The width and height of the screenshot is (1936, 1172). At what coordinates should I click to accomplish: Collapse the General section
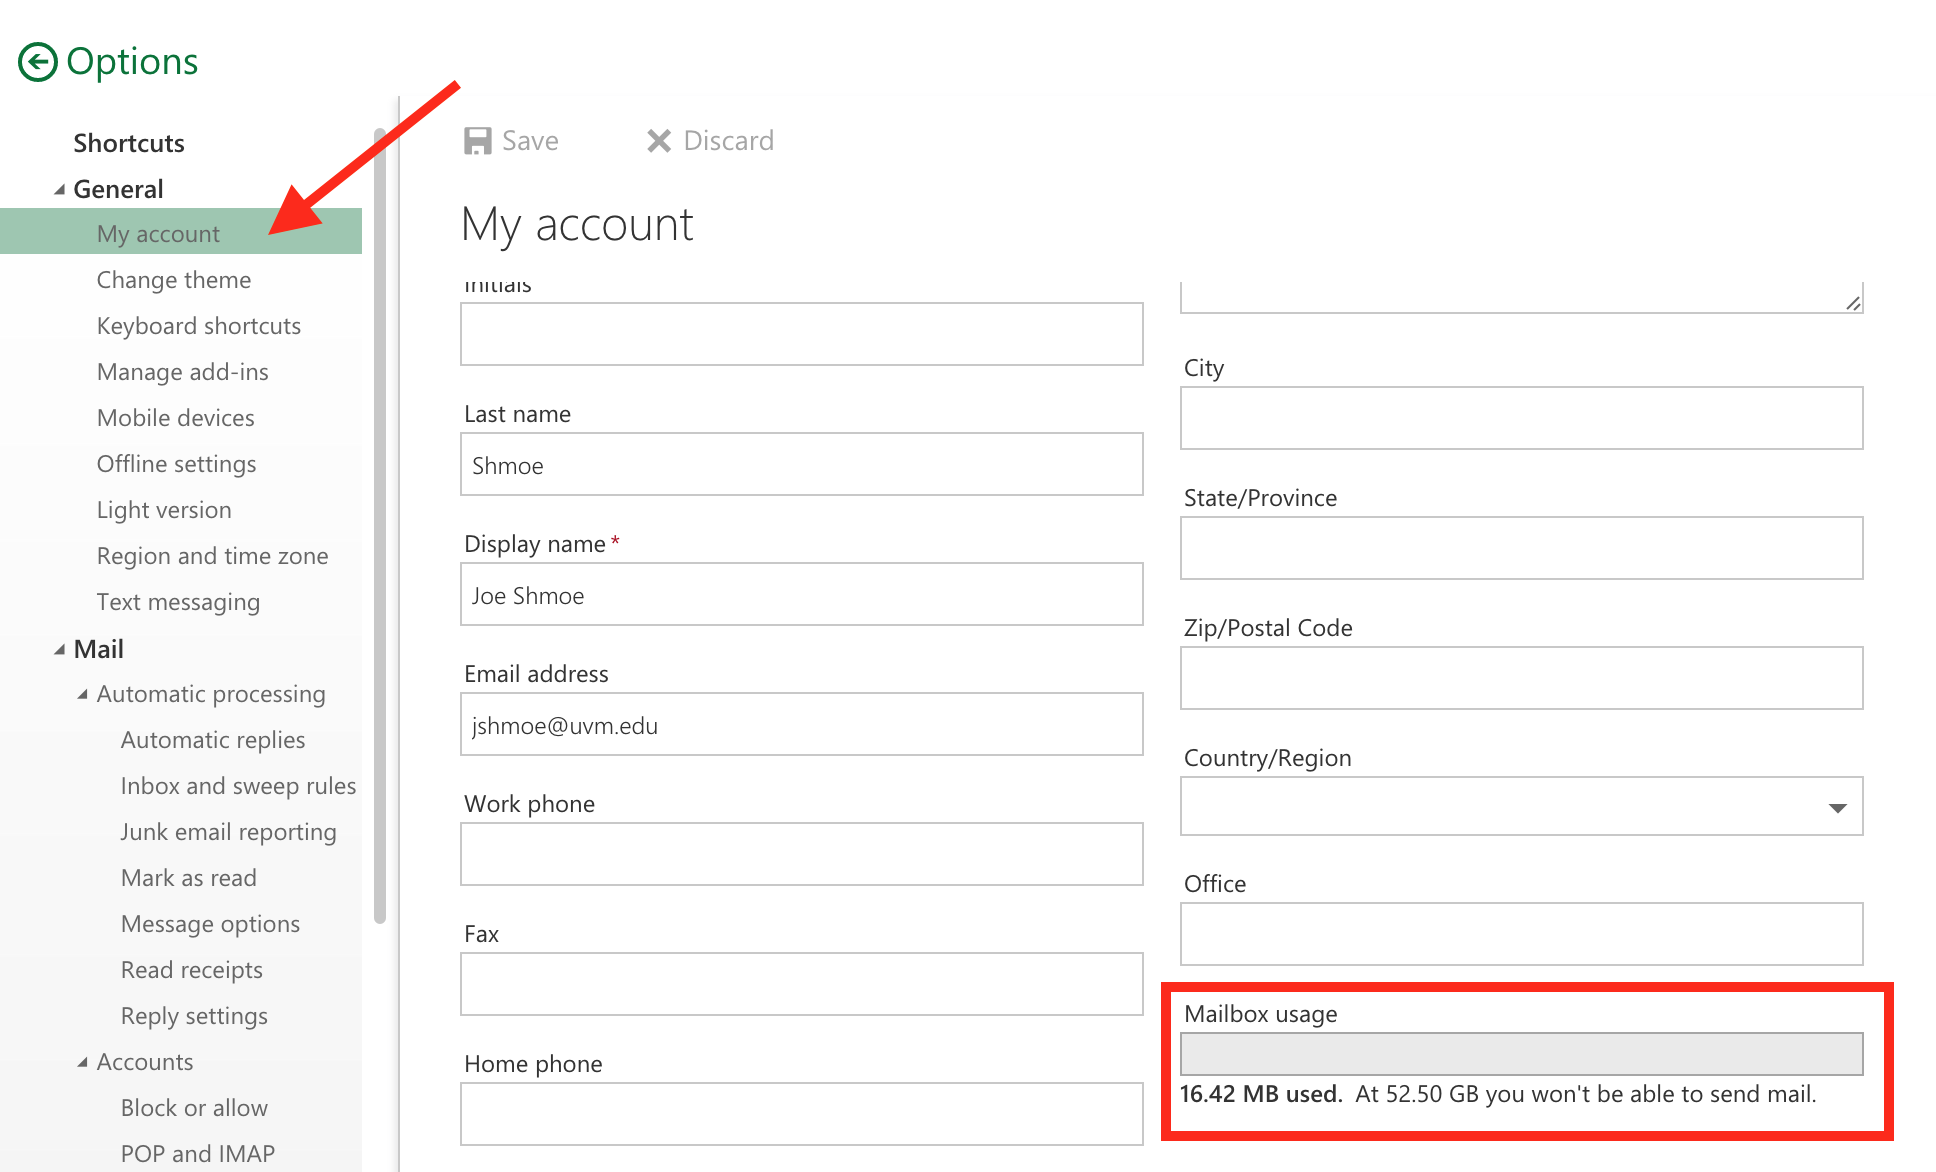60,188
